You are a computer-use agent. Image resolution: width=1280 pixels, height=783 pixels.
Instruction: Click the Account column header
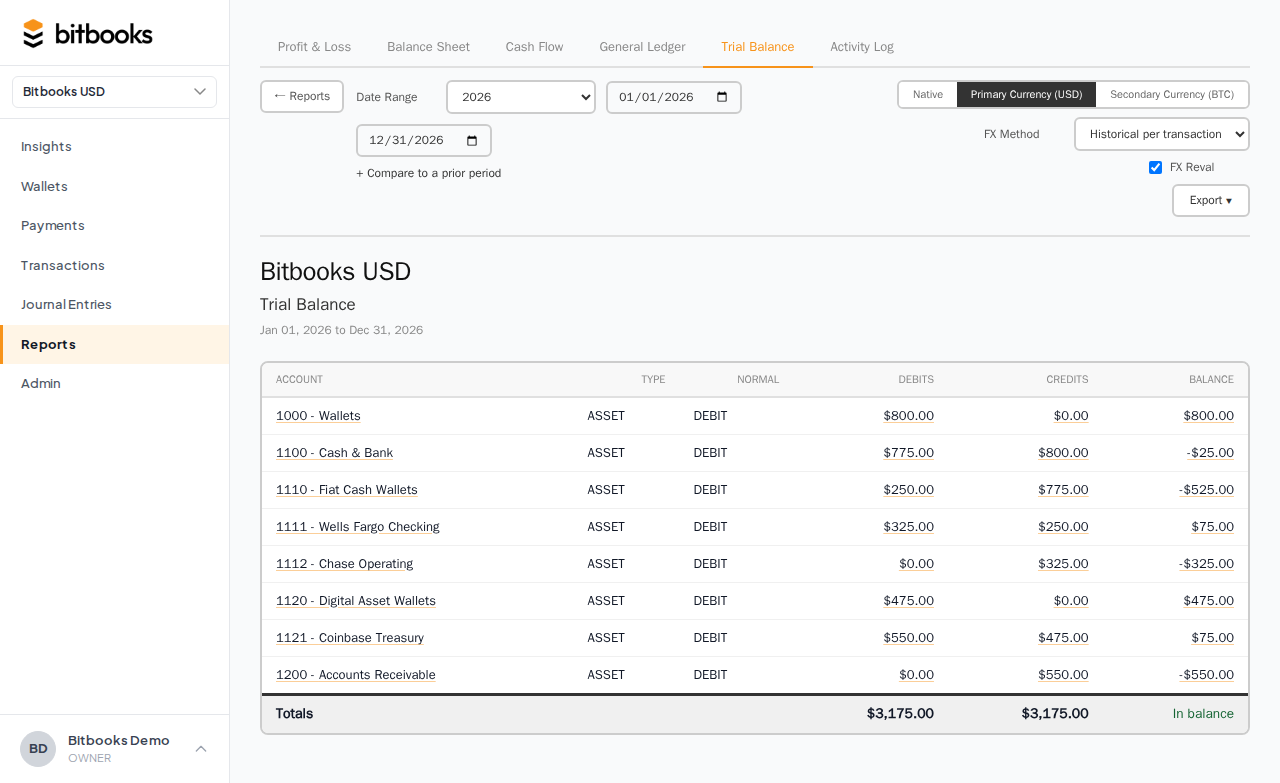299,380
